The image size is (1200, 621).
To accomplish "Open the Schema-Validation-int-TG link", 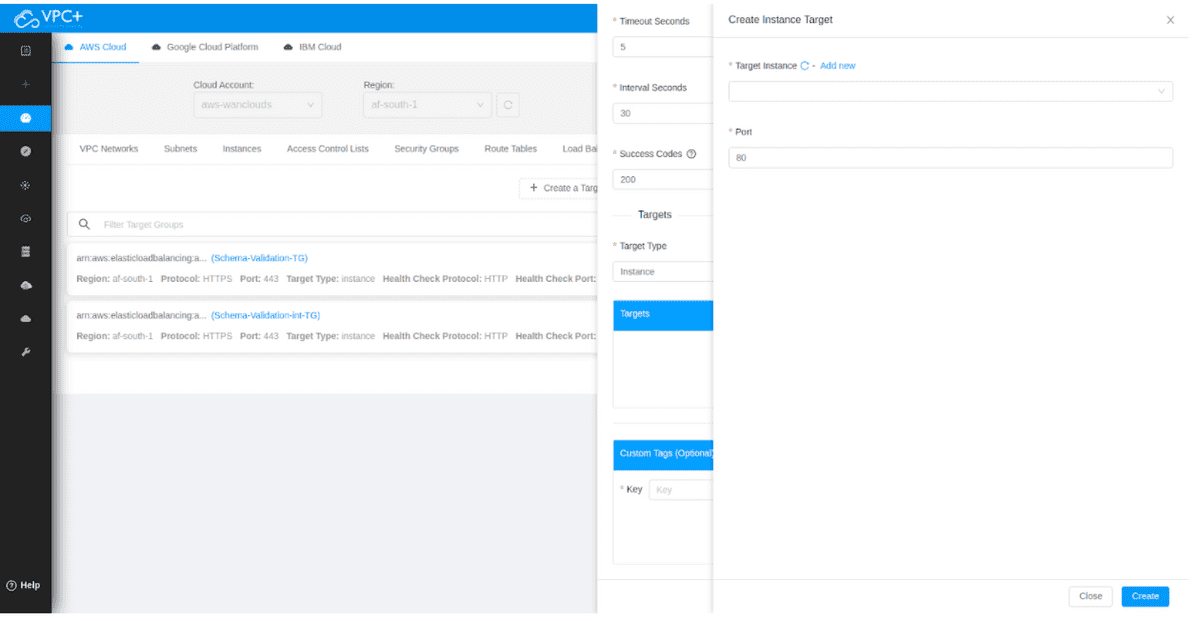I will (x=265, y=315).
